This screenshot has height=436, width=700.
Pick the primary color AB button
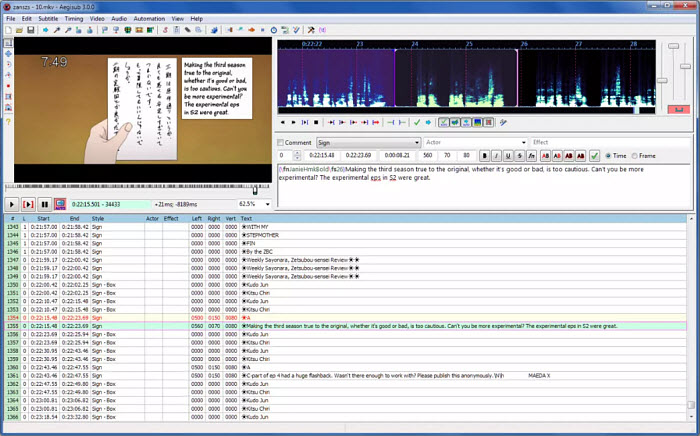pos(545,156)
